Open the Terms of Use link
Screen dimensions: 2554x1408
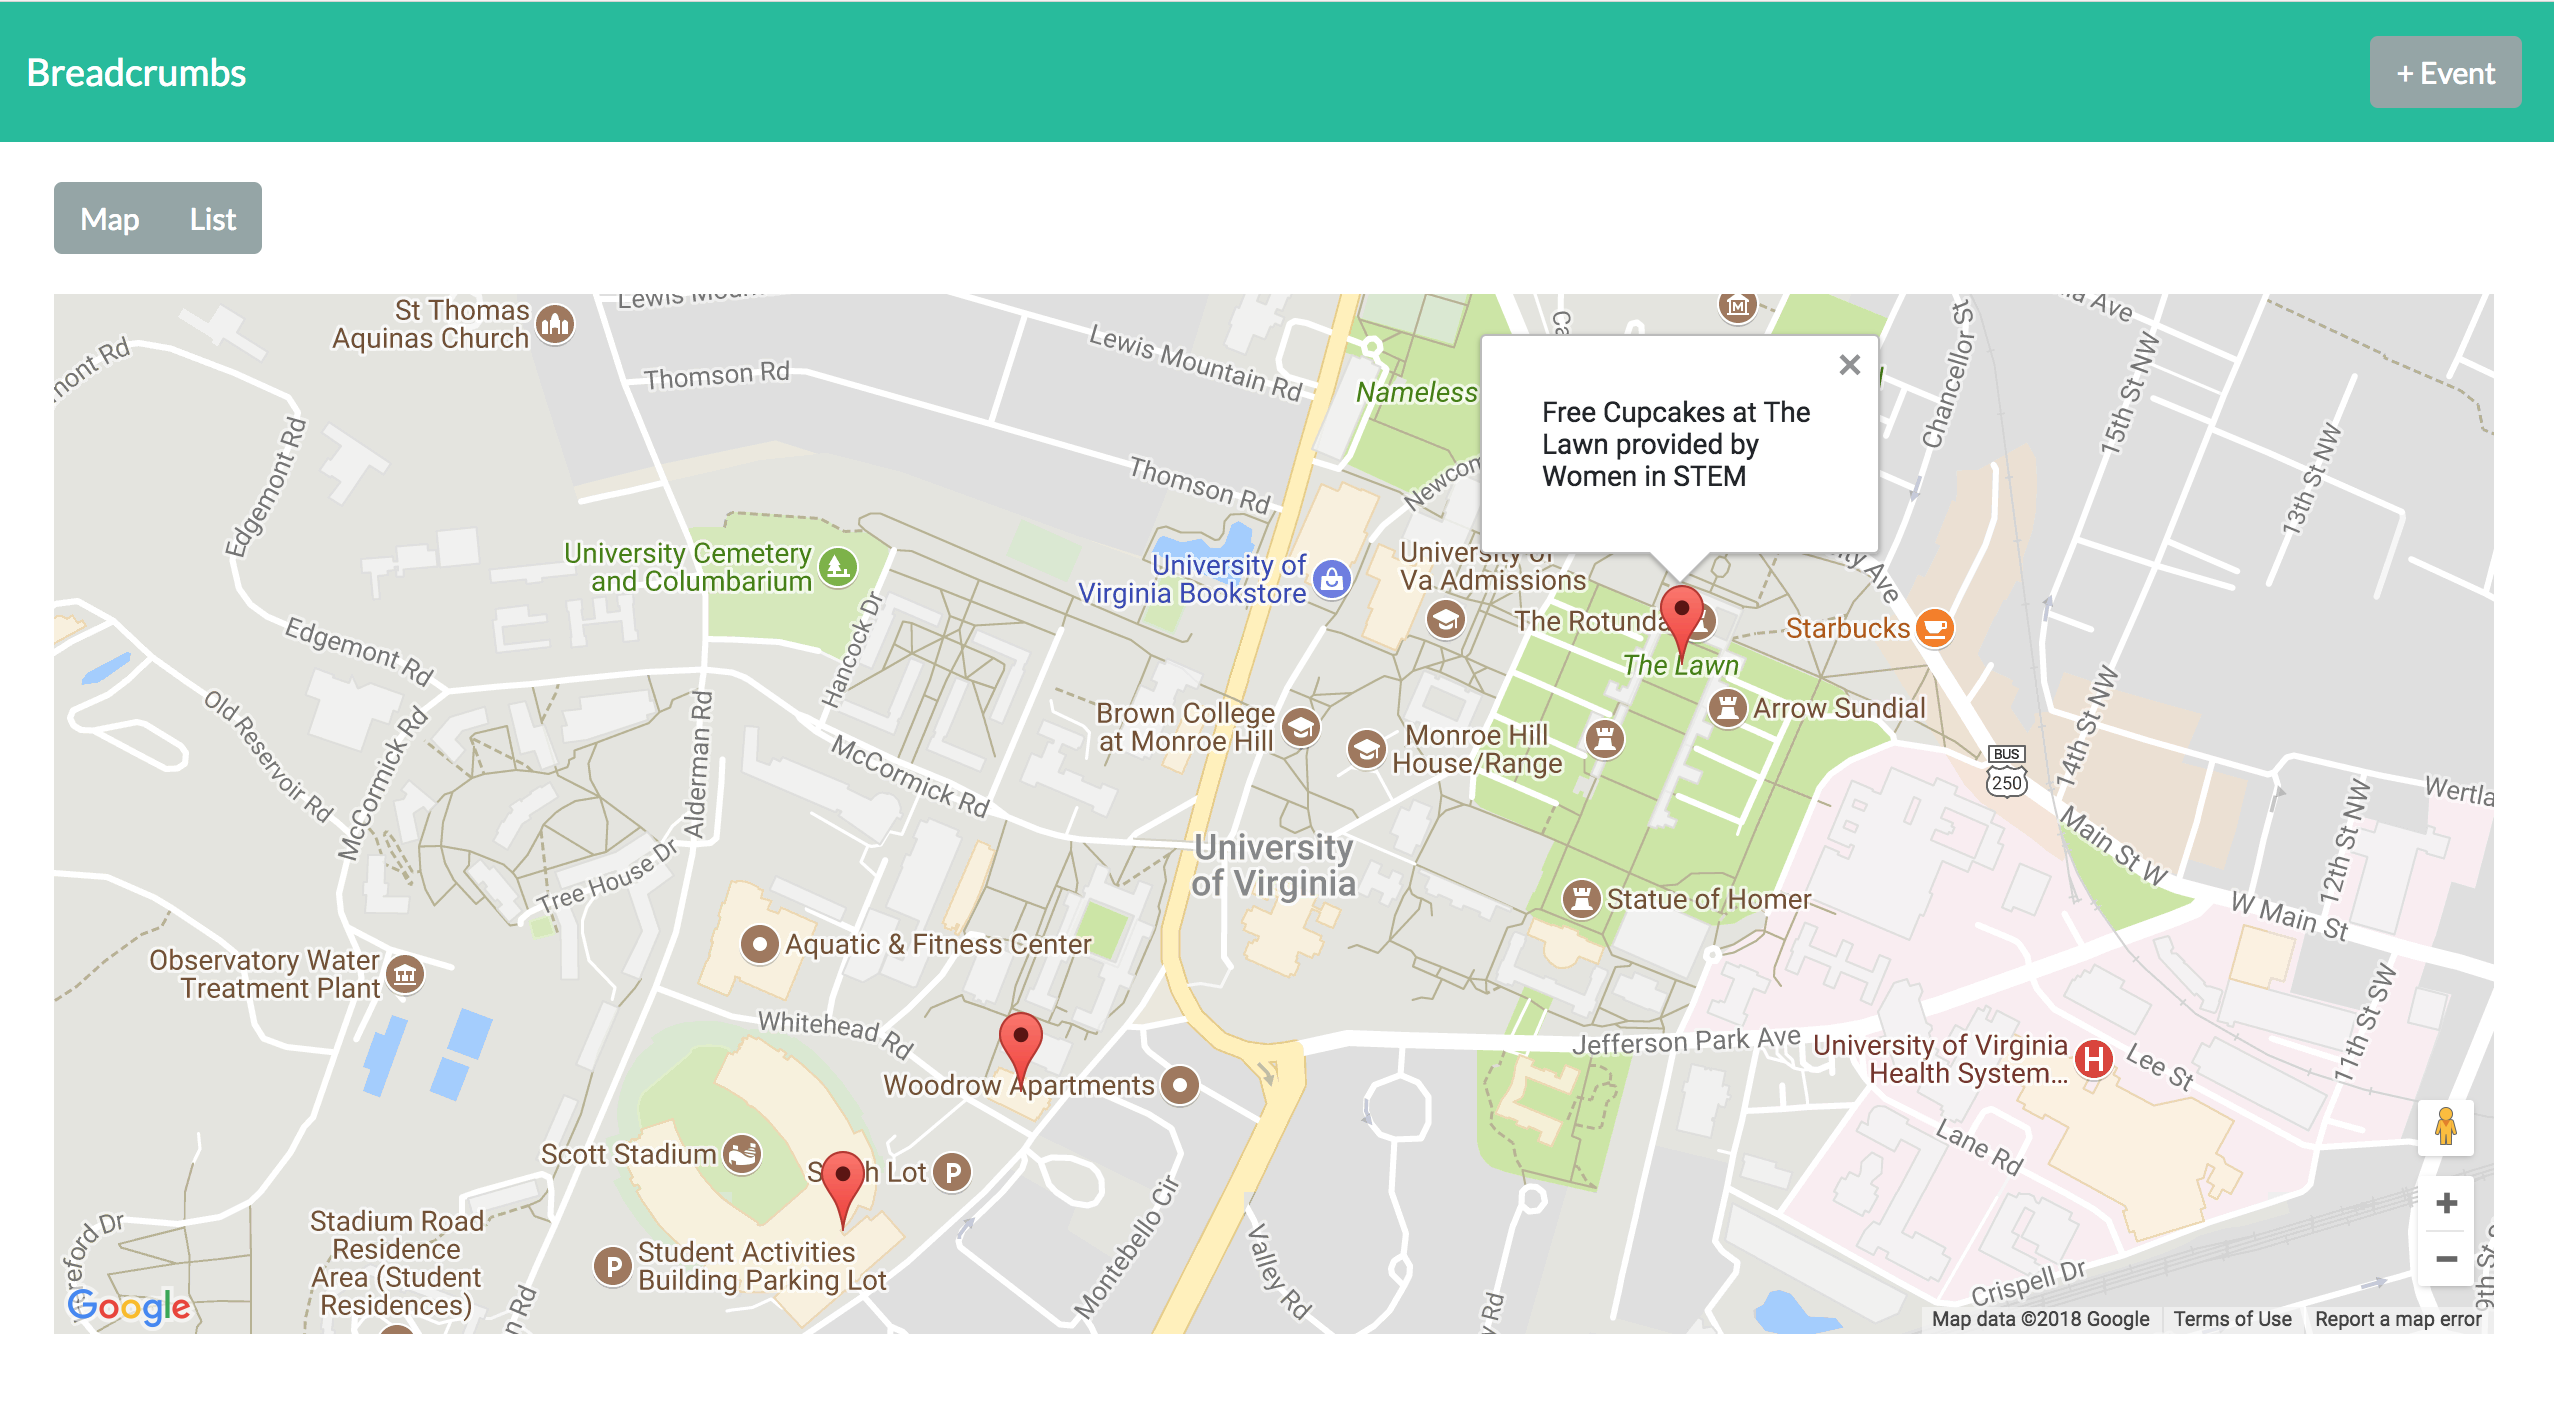(x=2232, y=1319)
